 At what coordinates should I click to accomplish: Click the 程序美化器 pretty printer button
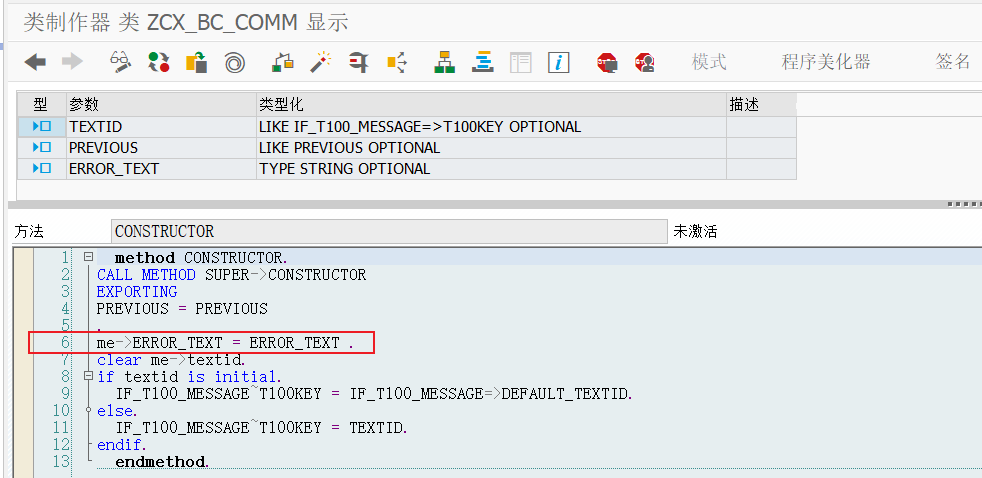click(x=826, y=61)
